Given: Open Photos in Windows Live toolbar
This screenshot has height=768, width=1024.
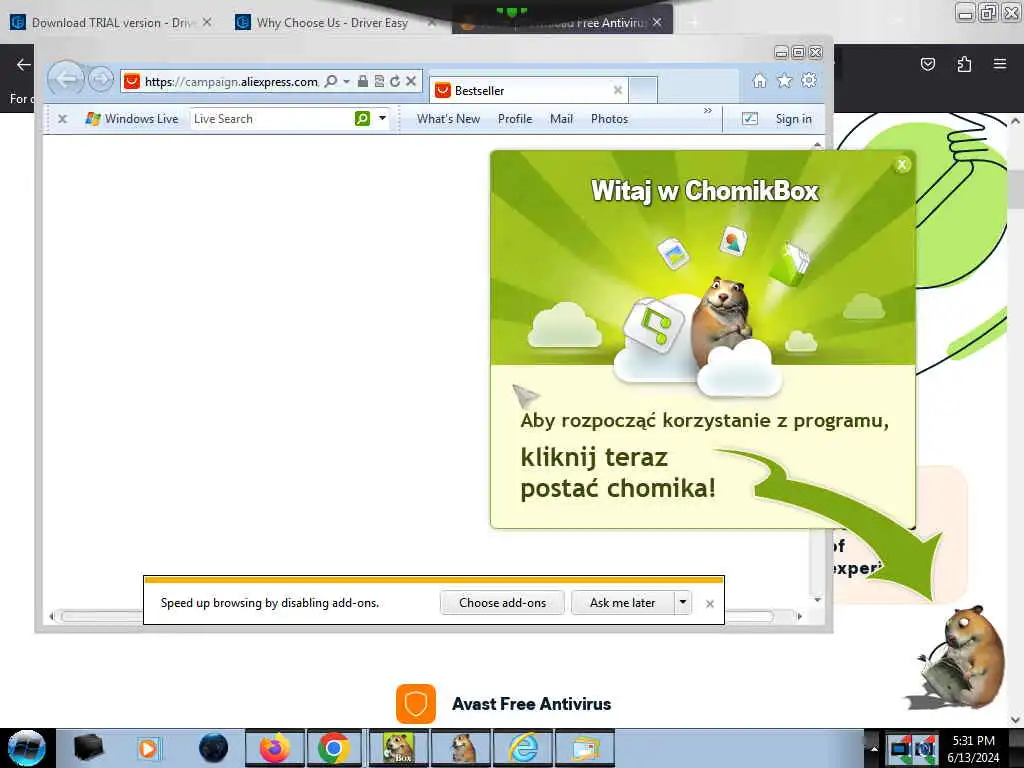Looking at the screenshot, I should 609,119.
